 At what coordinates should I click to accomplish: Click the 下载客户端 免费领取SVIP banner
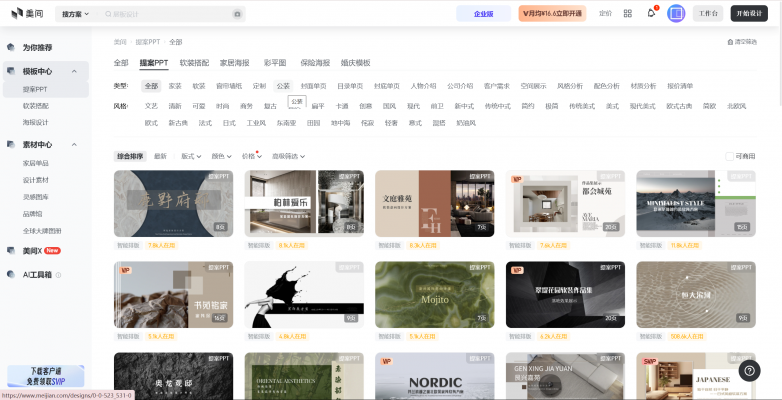46,376
